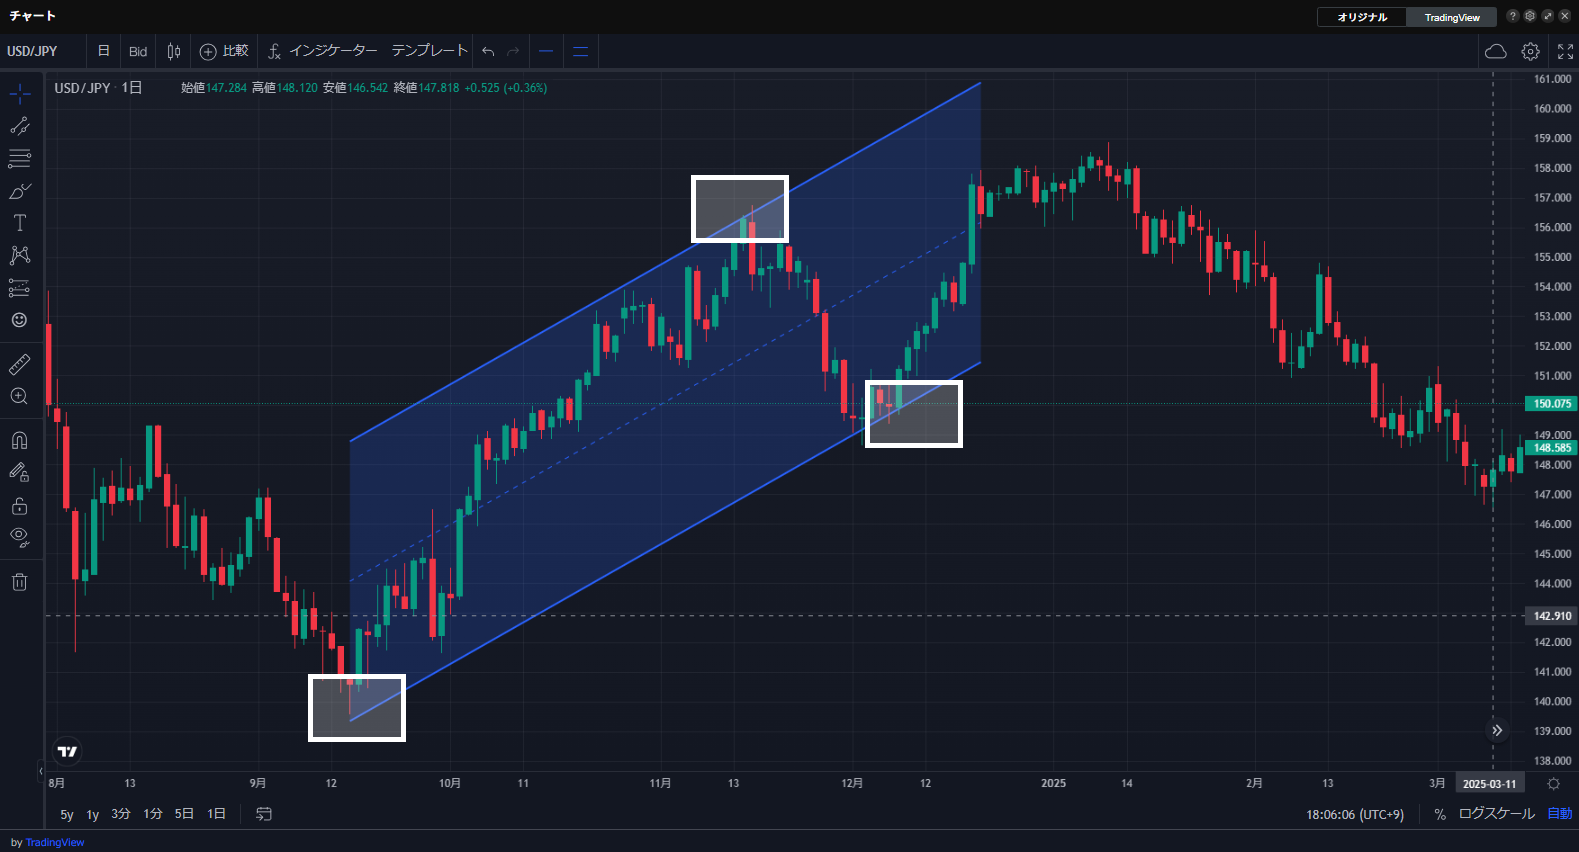Select the crosshair cursor tool
This screenshot has height=852, width=1579.
[x=19, y=94]
